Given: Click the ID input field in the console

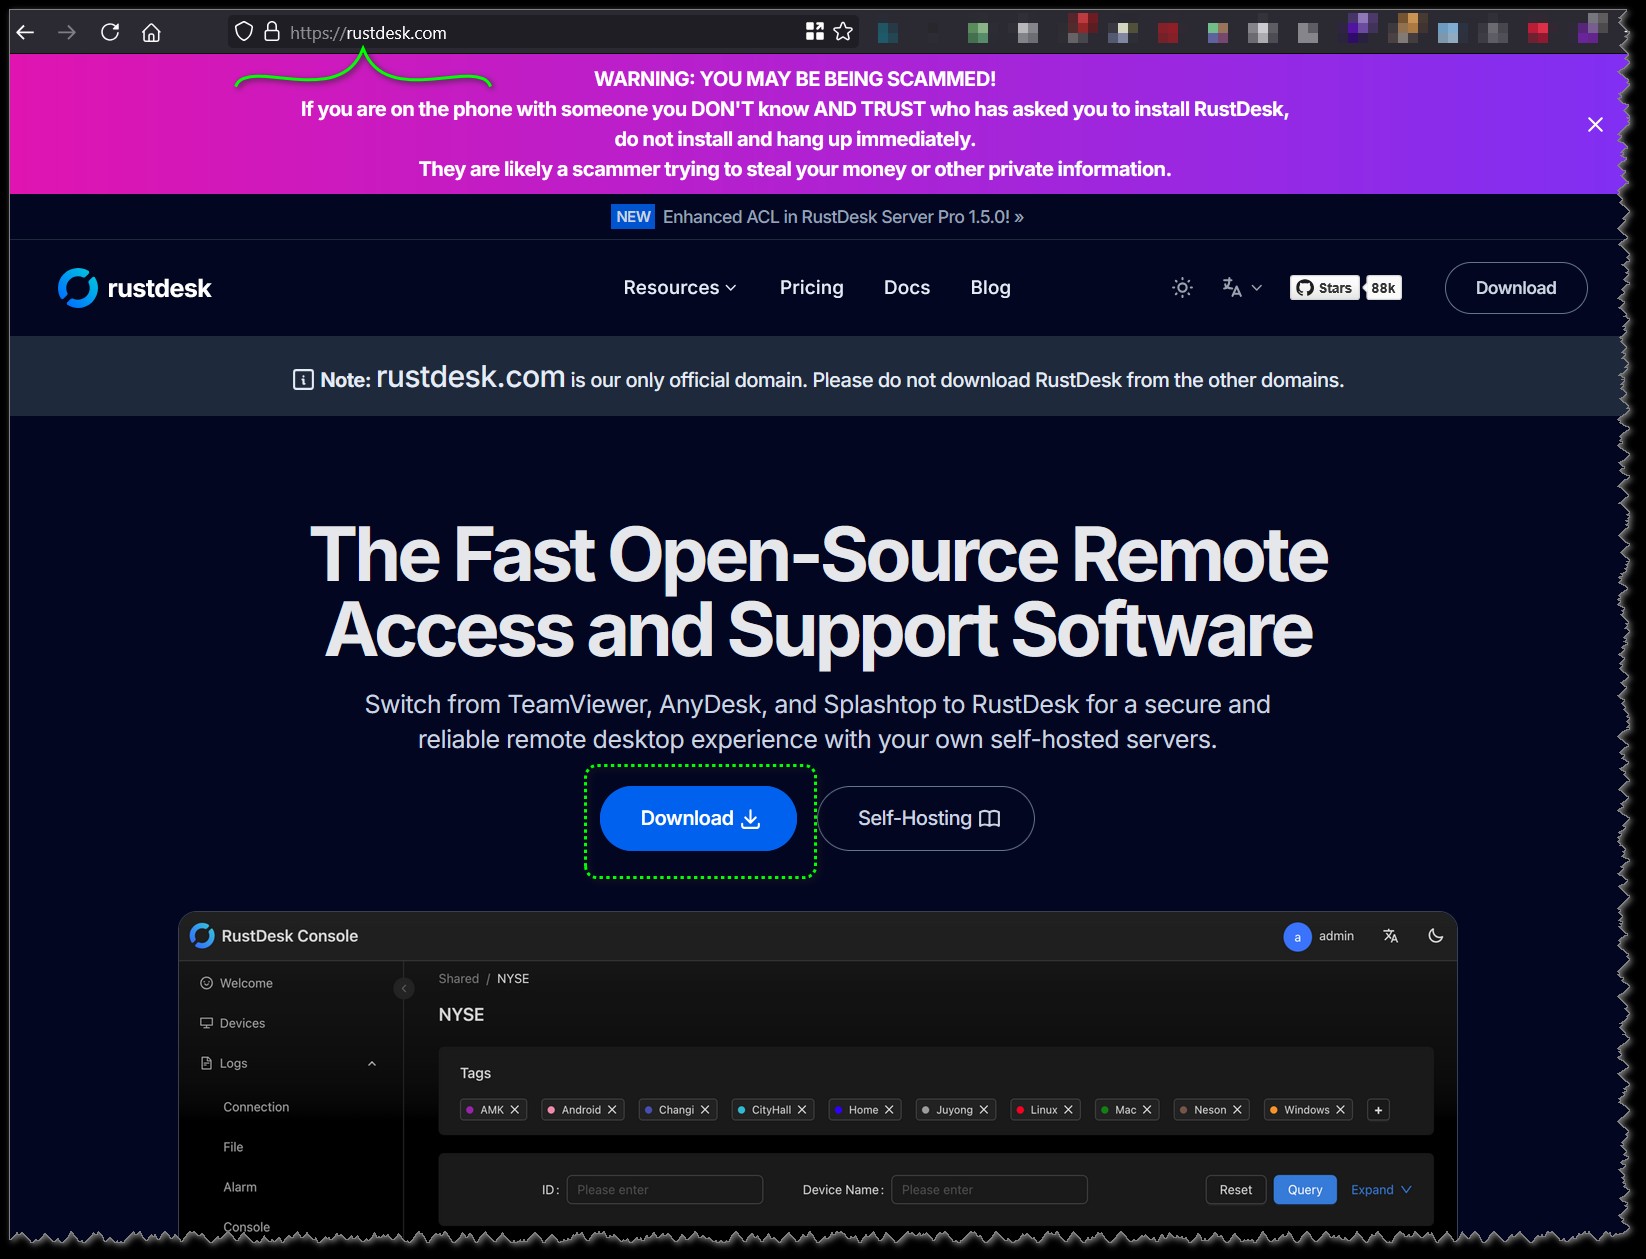Looking at the screenshot, I should pos(665,1190).
